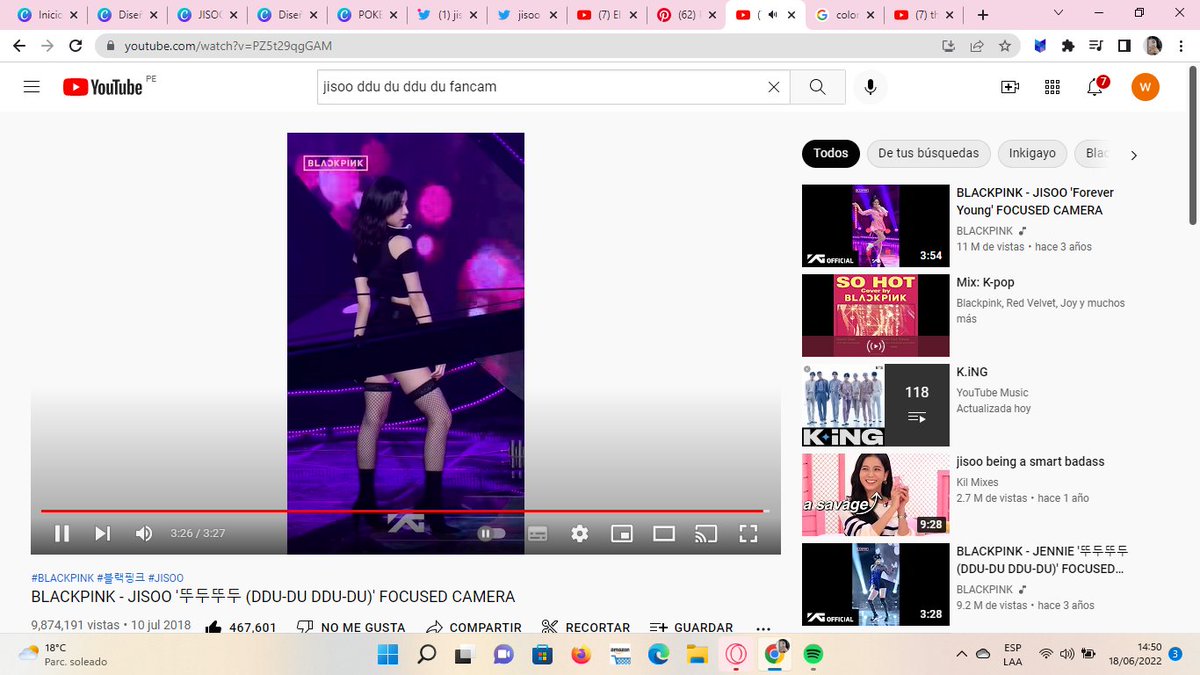Open the Create video camera icon

point(1010,87)
